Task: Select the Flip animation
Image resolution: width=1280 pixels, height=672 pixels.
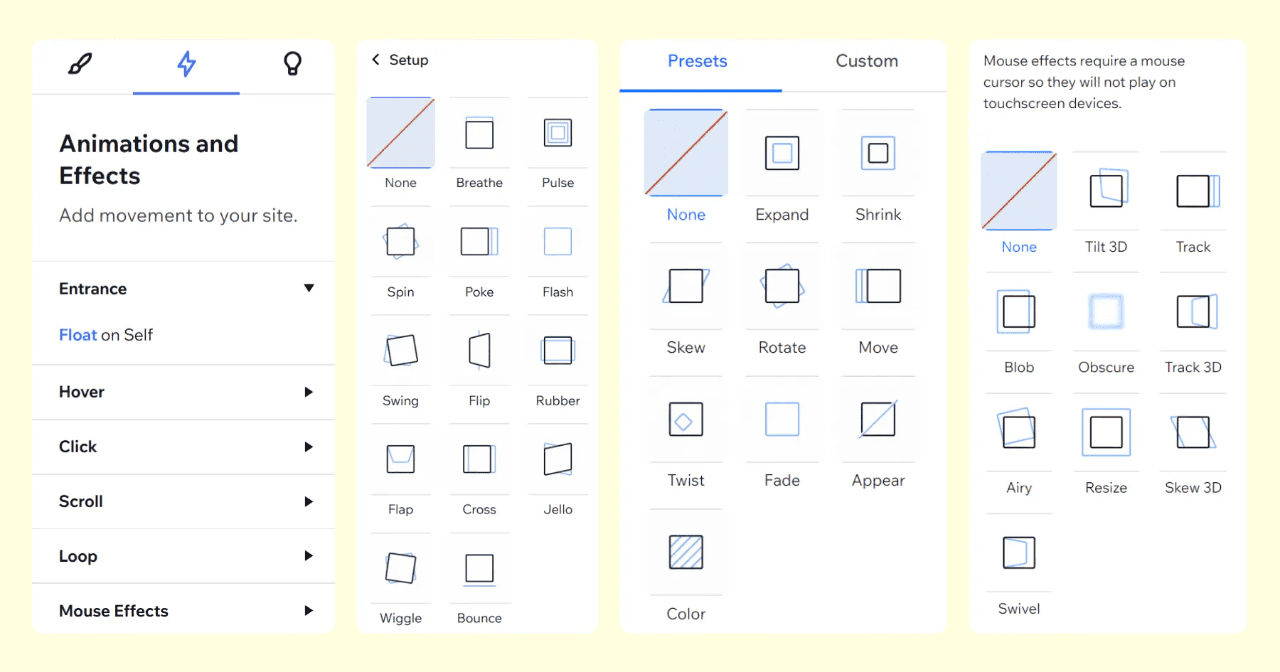Action: 479,350
